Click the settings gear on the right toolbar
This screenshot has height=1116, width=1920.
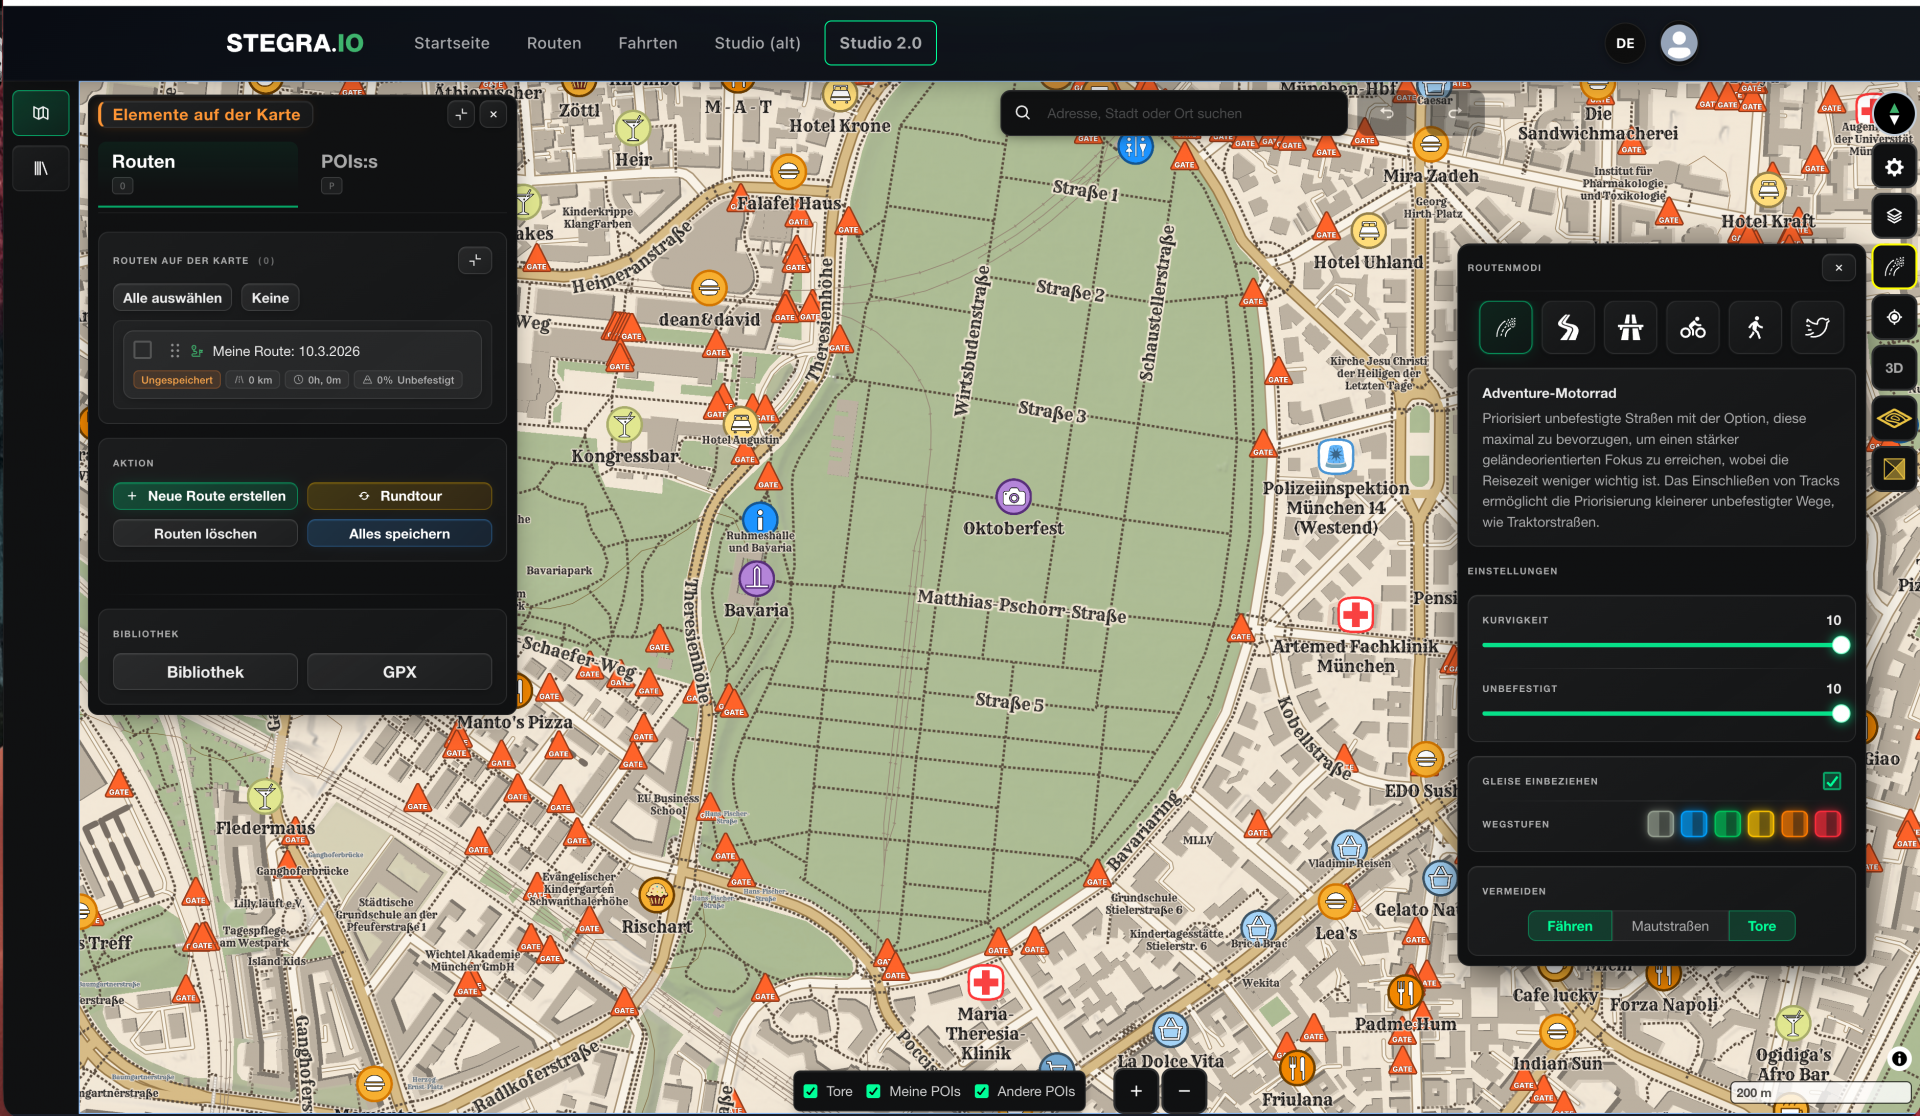(1894, 167)
